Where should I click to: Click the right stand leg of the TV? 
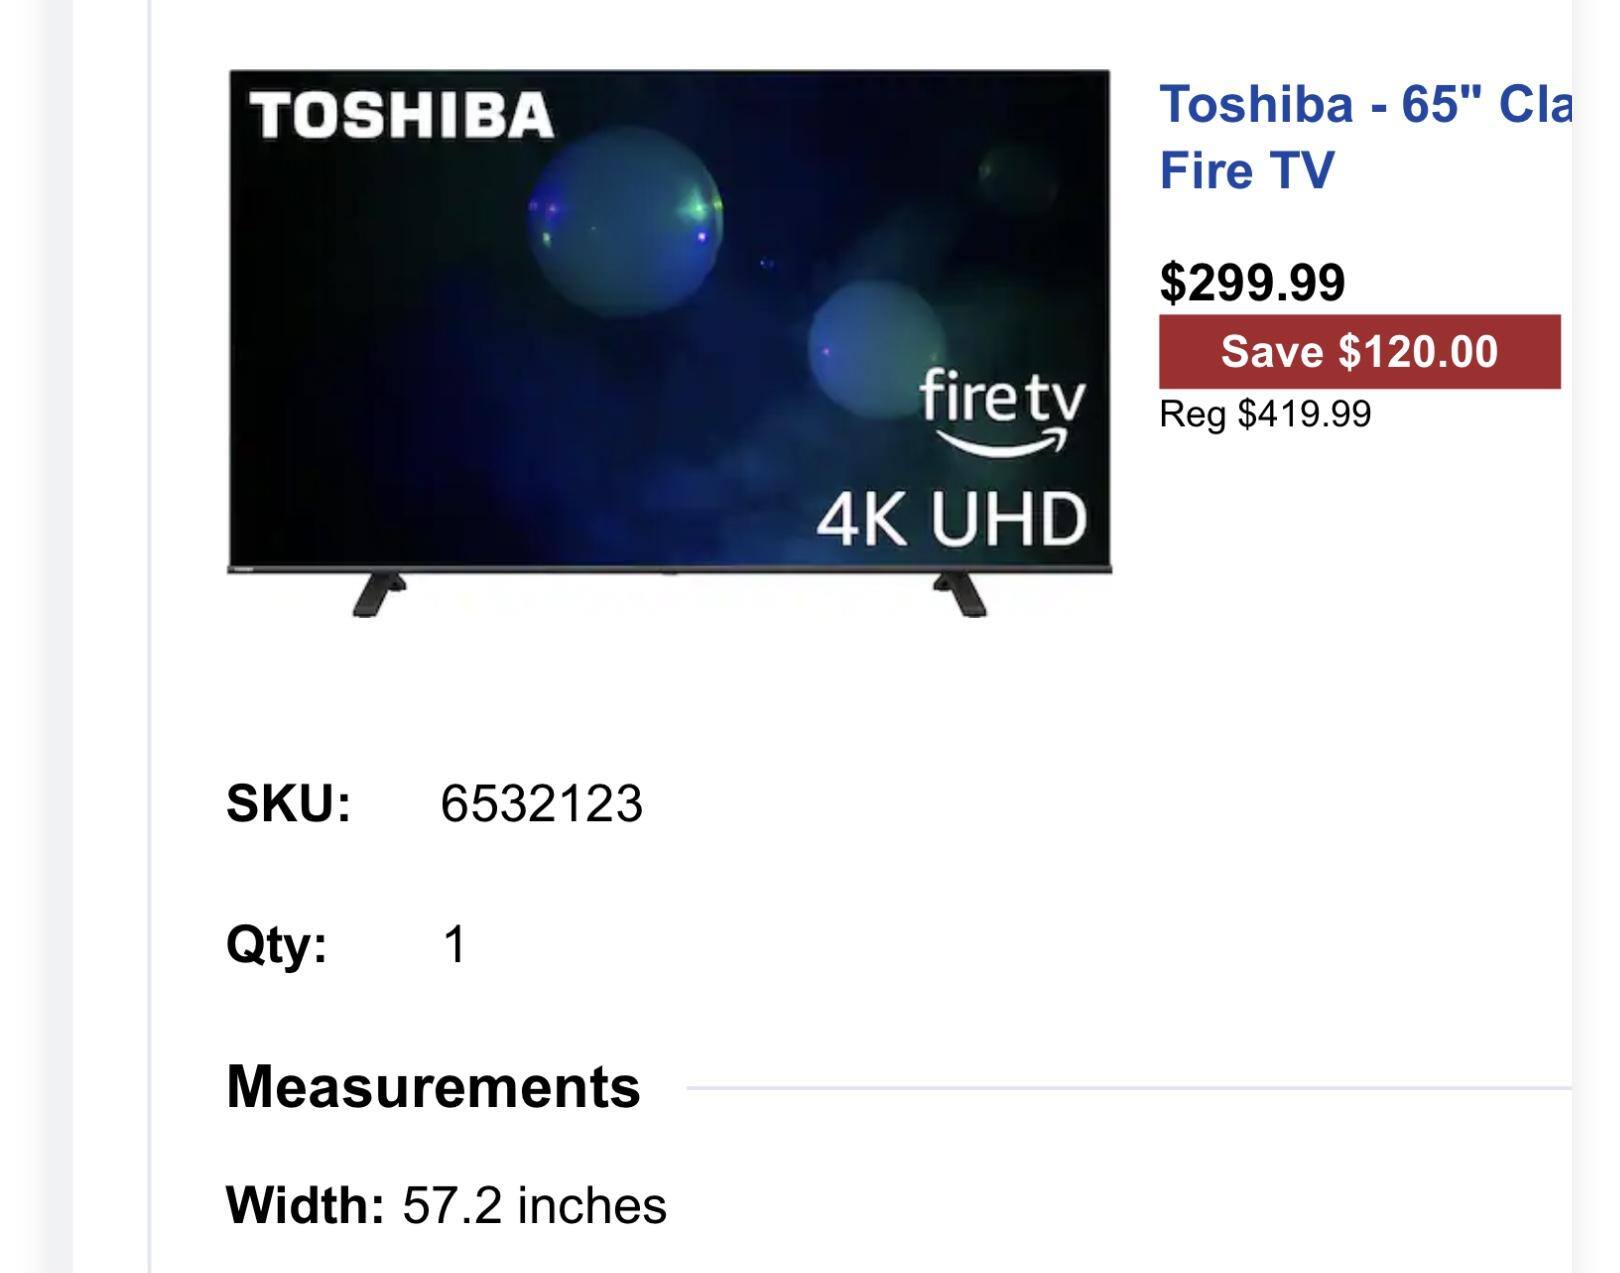coord(961,594)
